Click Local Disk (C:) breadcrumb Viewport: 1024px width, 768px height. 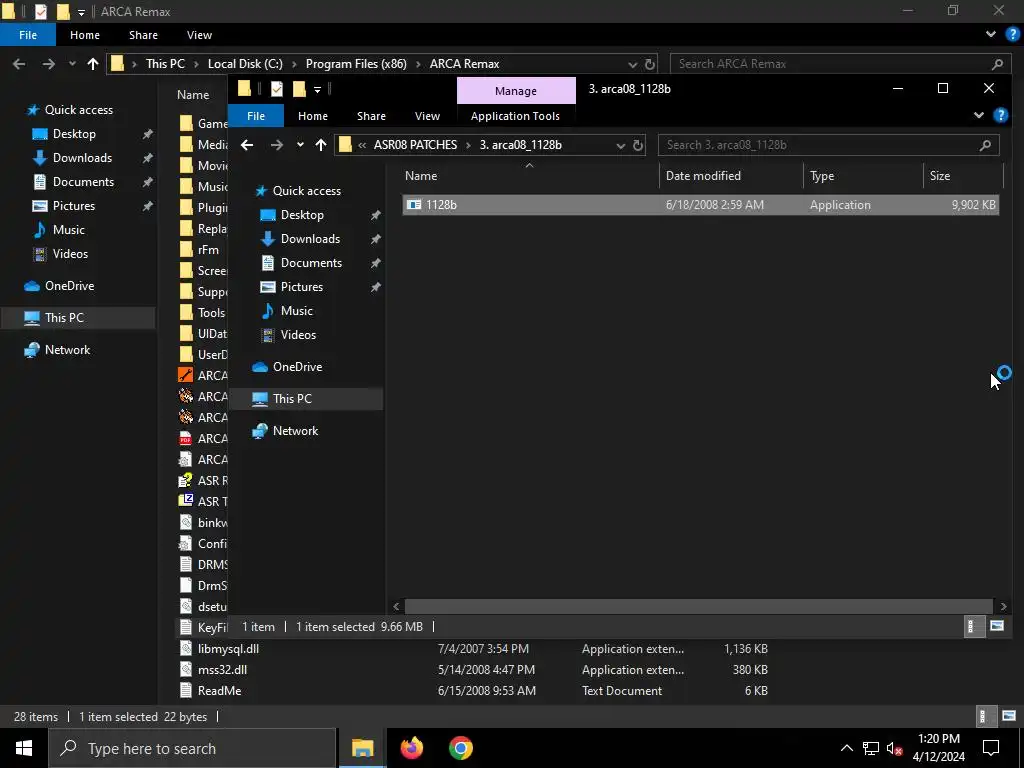(x=245, y=64)
